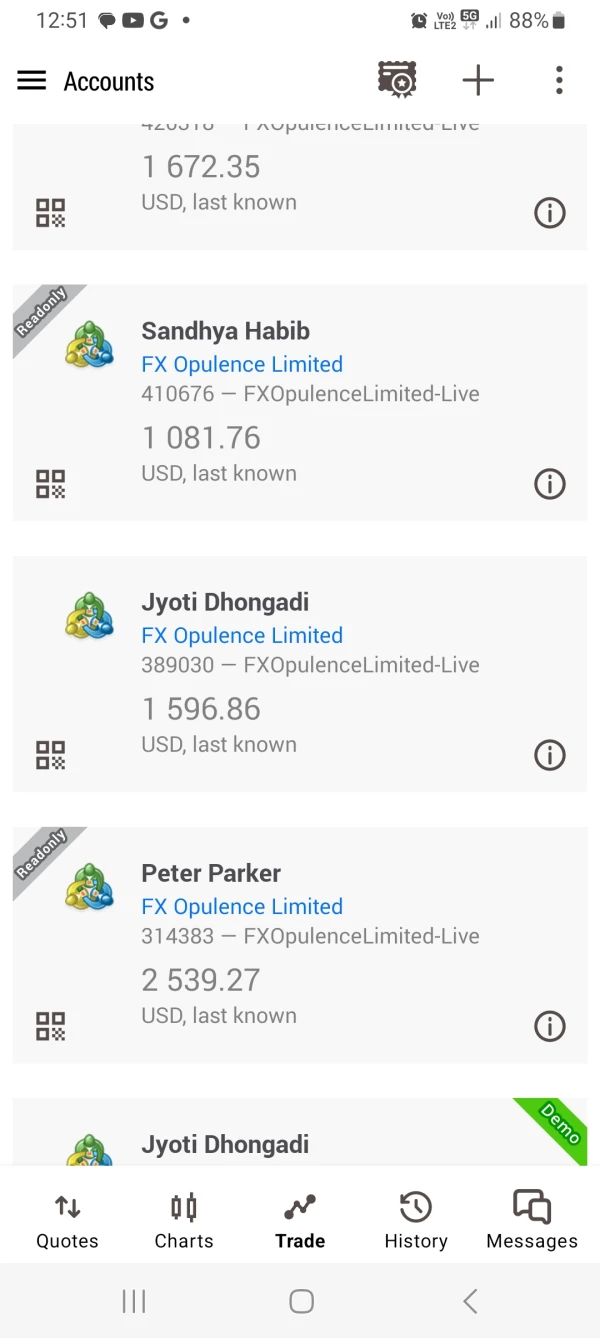Show info for Jyoti Dhongadi 389030 account

550,755
